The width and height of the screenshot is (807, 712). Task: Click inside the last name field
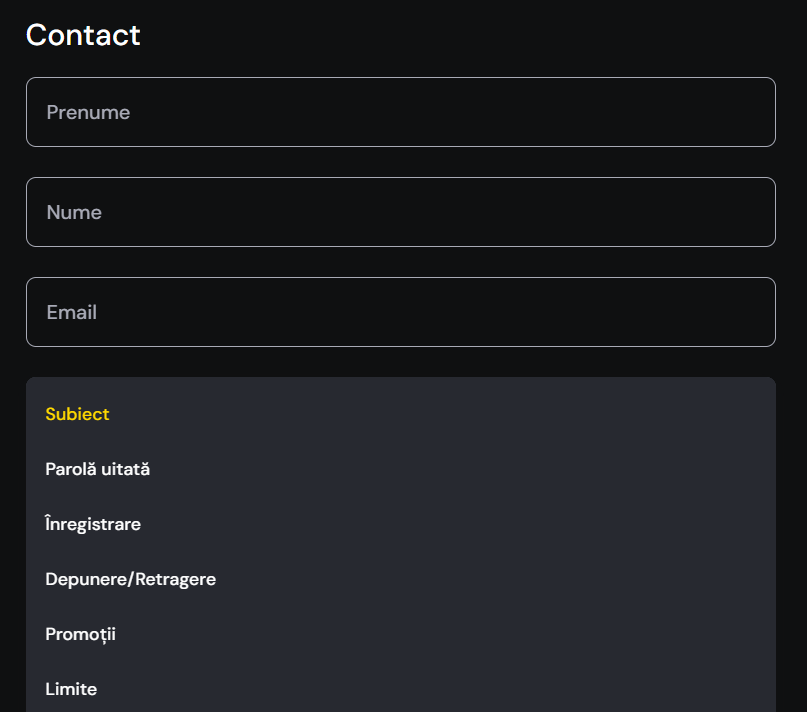[x=400, y=212]
